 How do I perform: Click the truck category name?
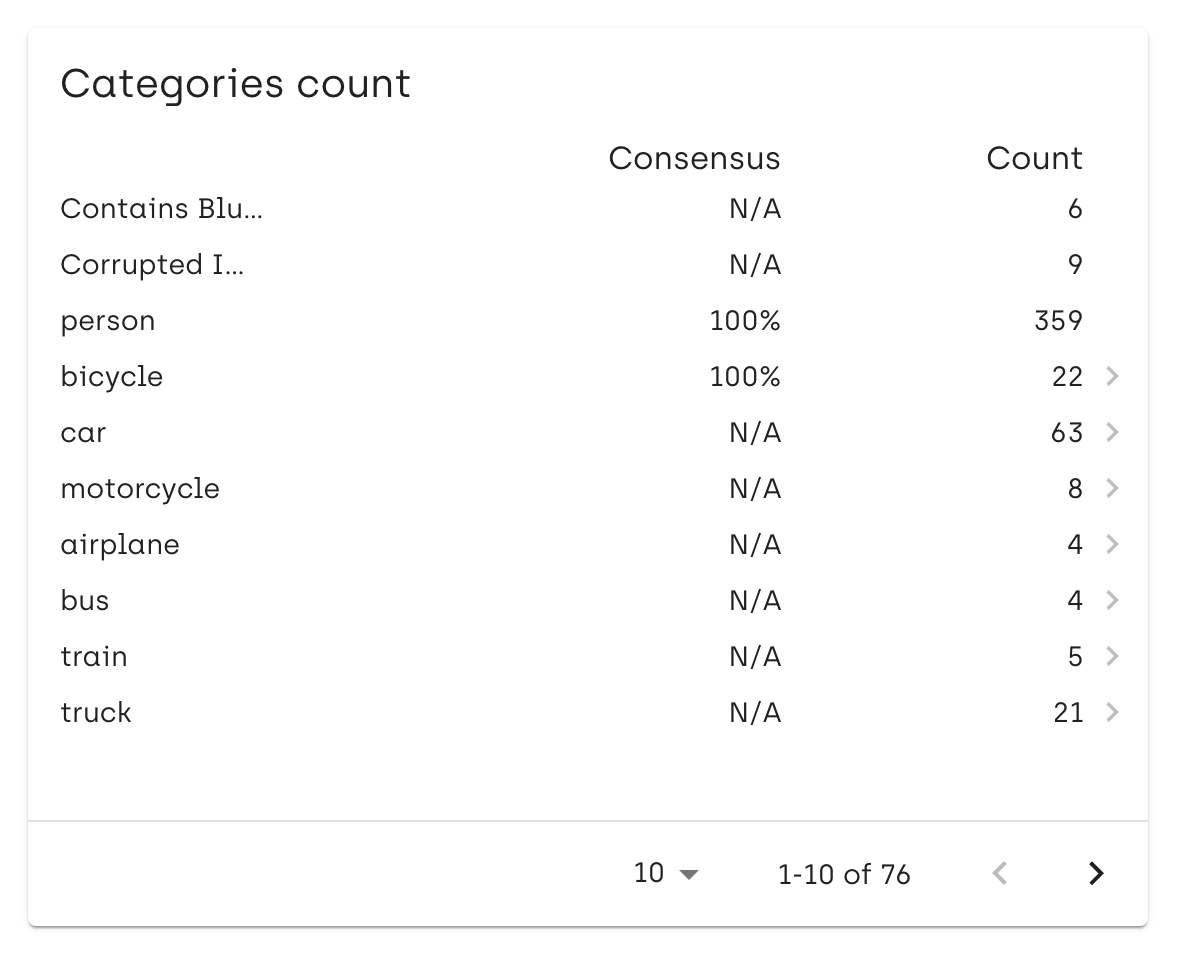point(96,712)
